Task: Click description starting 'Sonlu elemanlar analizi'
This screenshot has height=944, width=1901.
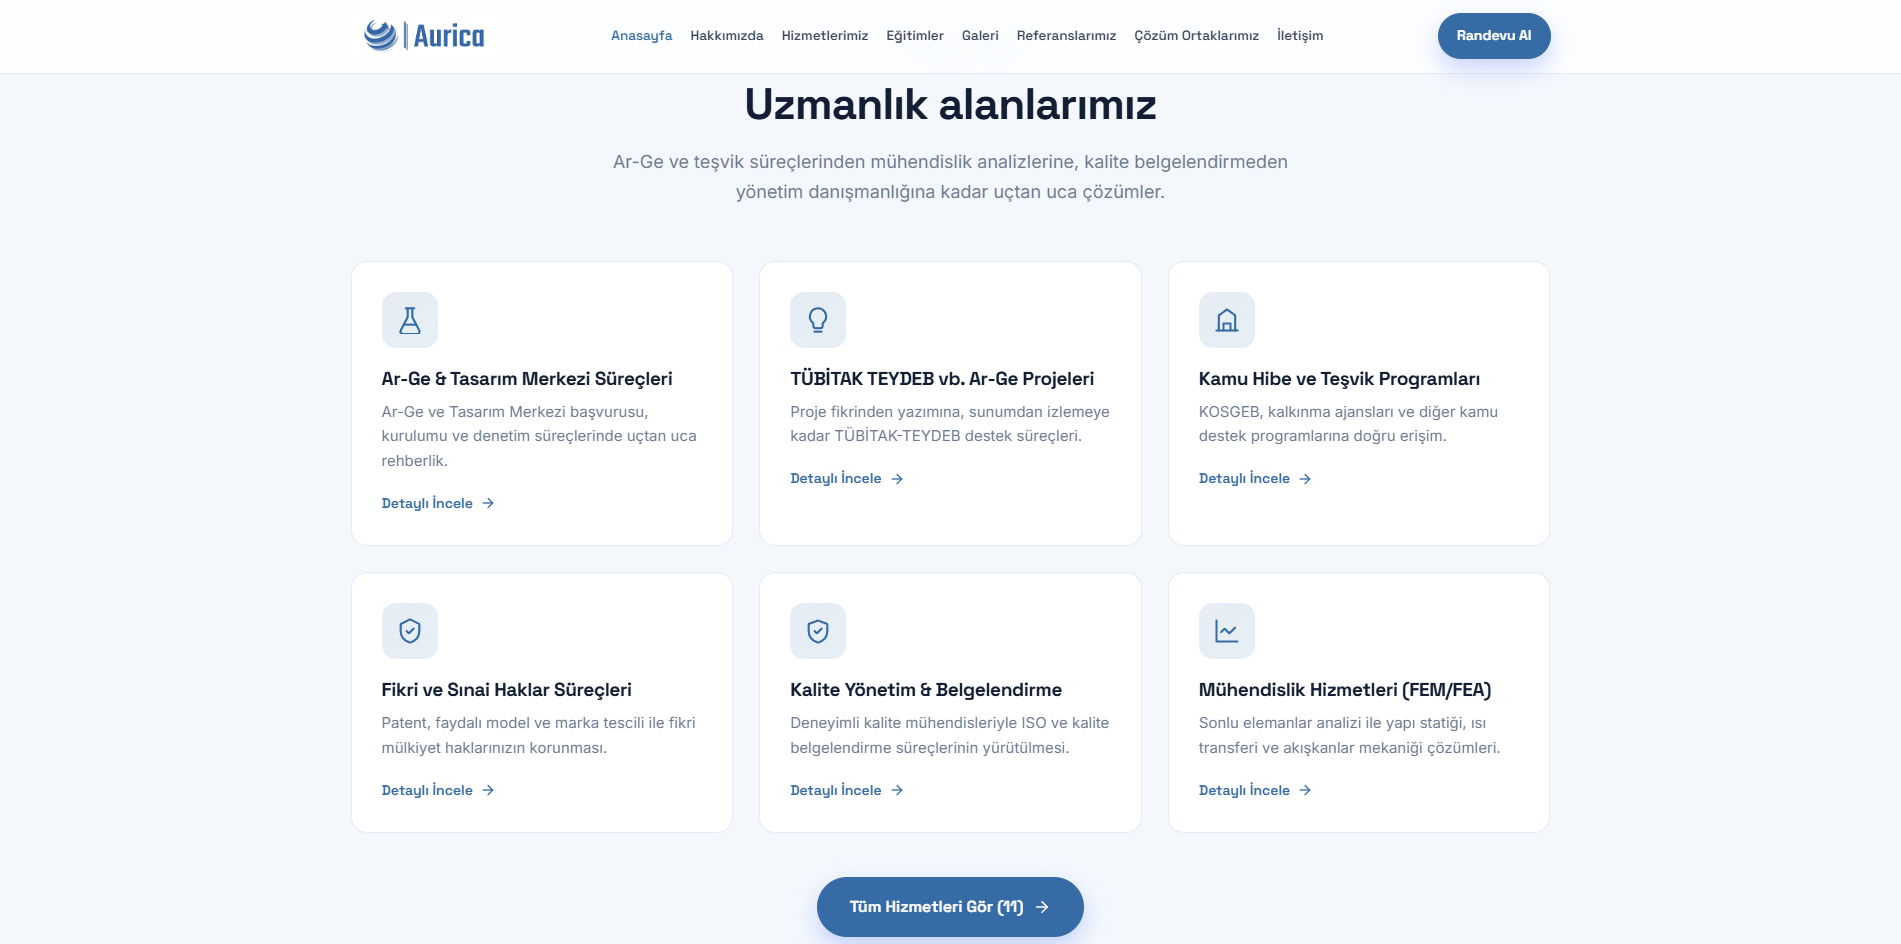Action: point(1349,735)
